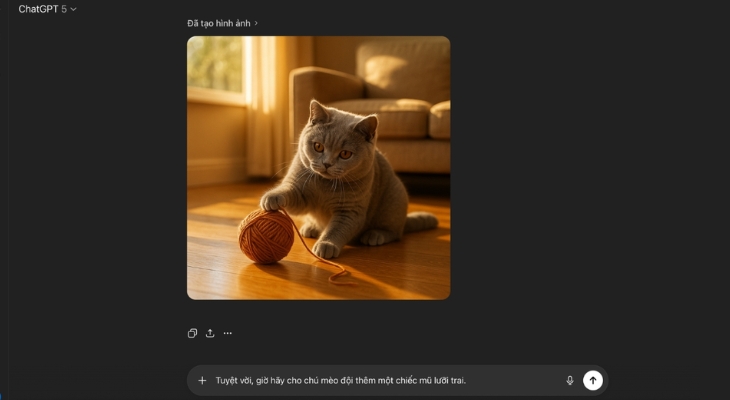Open the generated cat image preview
Viewport: 730px width, 400px height.
coord(318,168)
